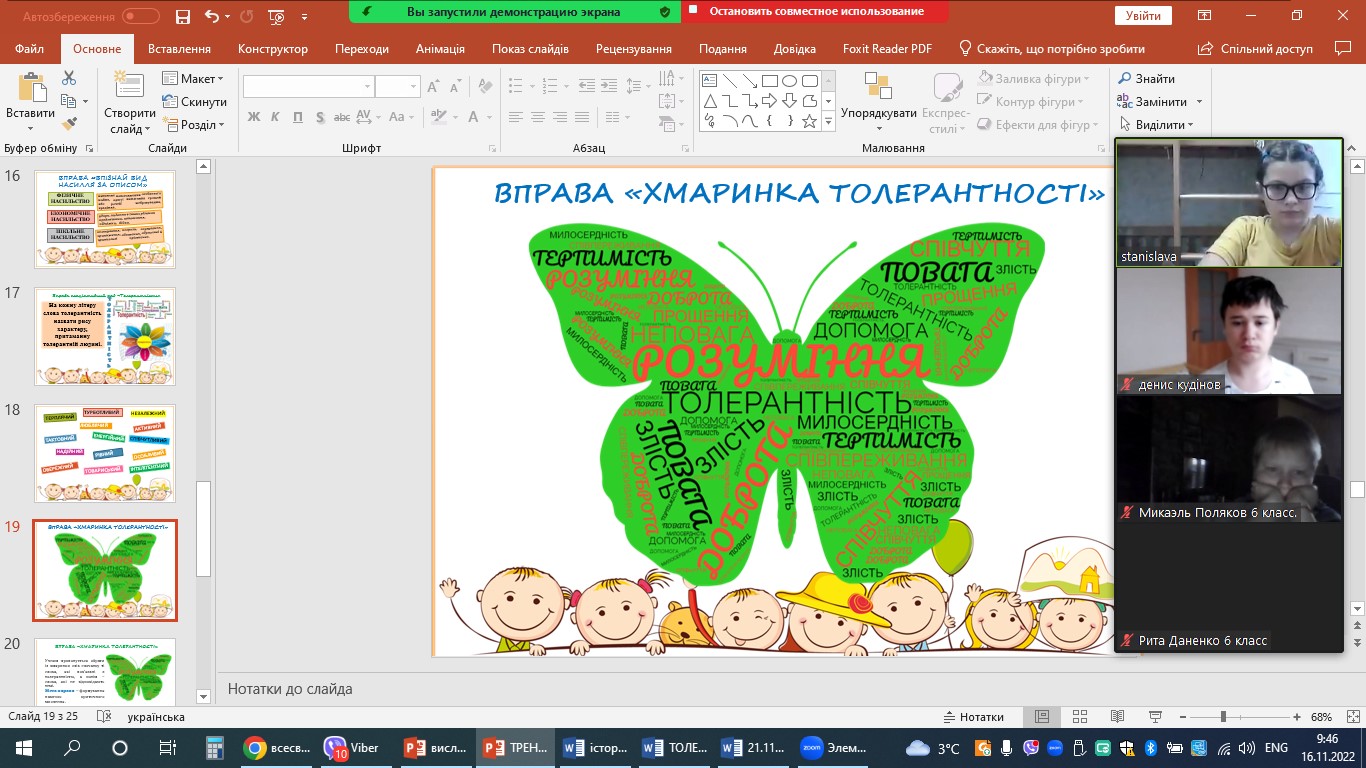Click the Знайти (Find) search icon
The height and width of the screenshot is (768, 1366).
coord(1125,79)
